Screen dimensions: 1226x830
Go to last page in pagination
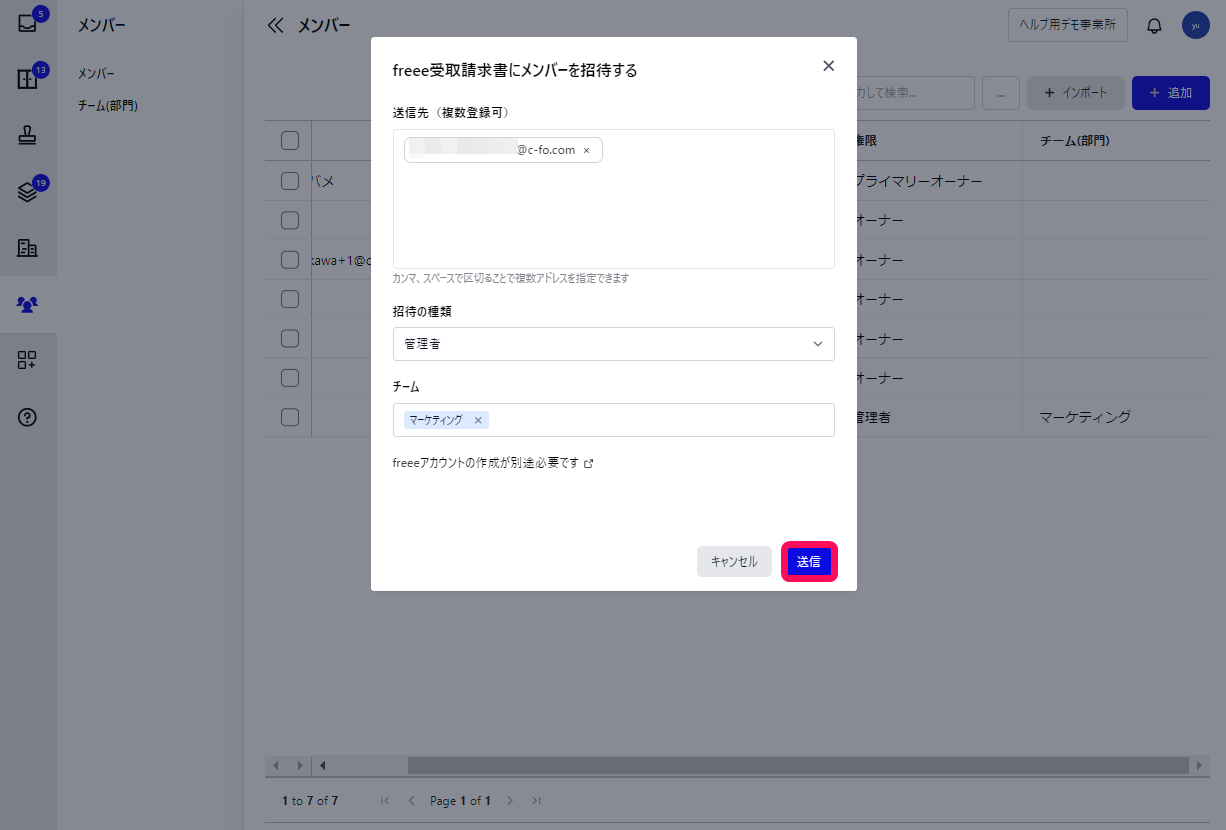click(x=537, y=801)
